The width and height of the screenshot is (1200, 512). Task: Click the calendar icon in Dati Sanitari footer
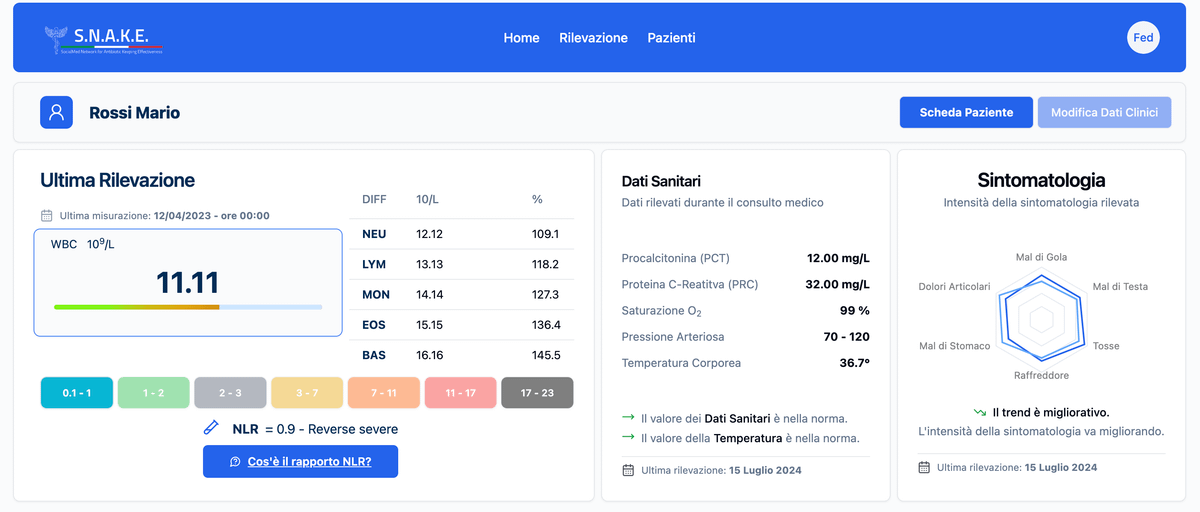[x=628, y=469]
